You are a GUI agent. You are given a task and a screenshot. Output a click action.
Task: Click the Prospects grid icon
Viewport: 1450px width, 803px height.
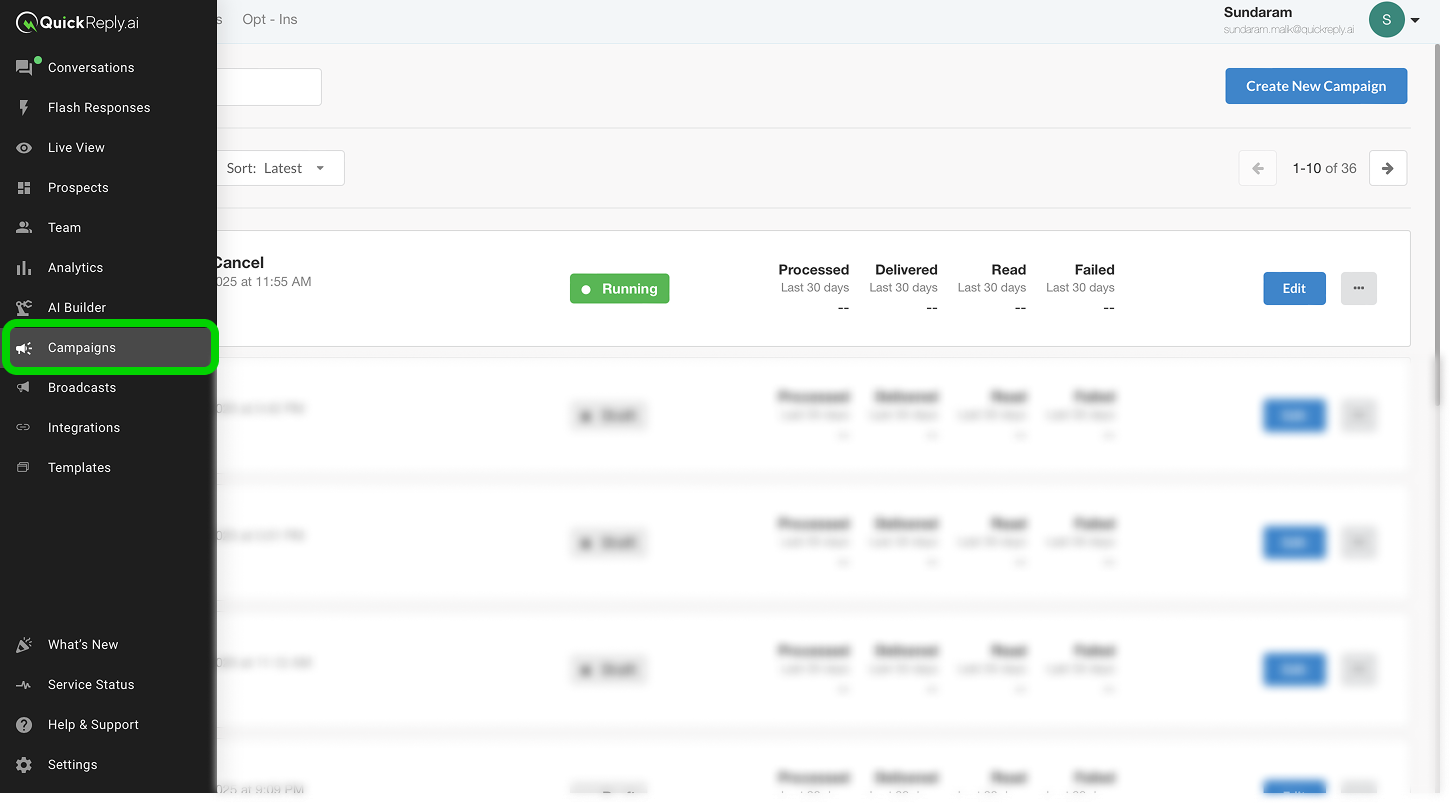tap(24, 188)
